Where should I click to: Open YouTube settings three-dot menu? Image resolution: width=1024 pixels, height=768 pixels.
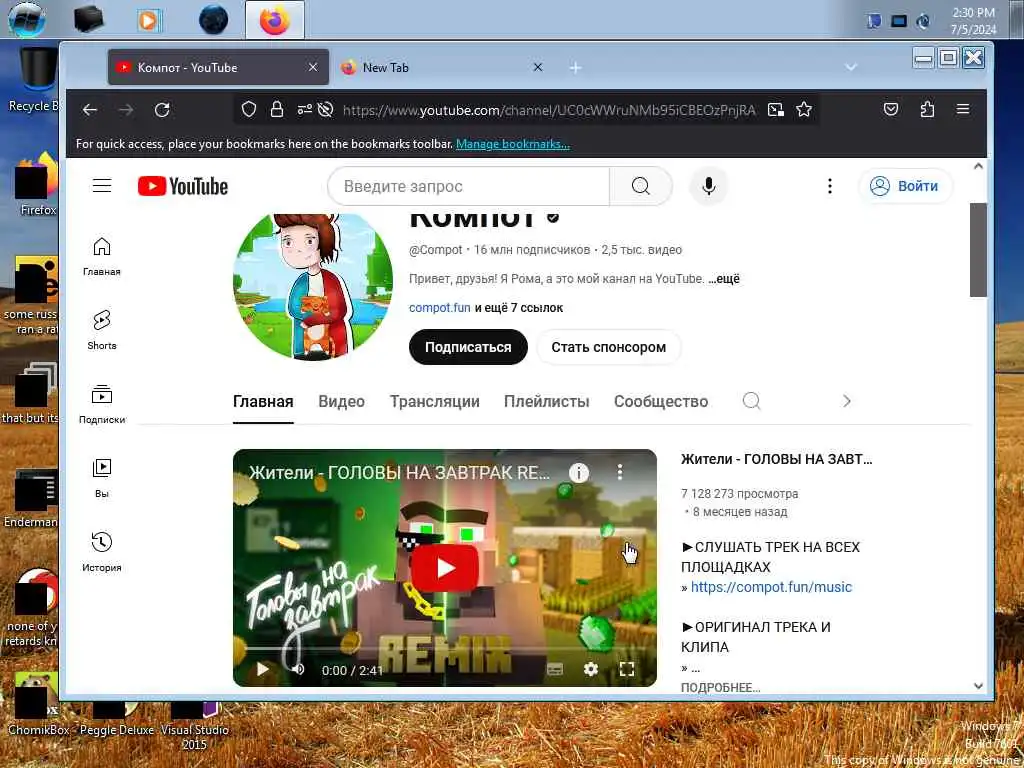point(829,186)
